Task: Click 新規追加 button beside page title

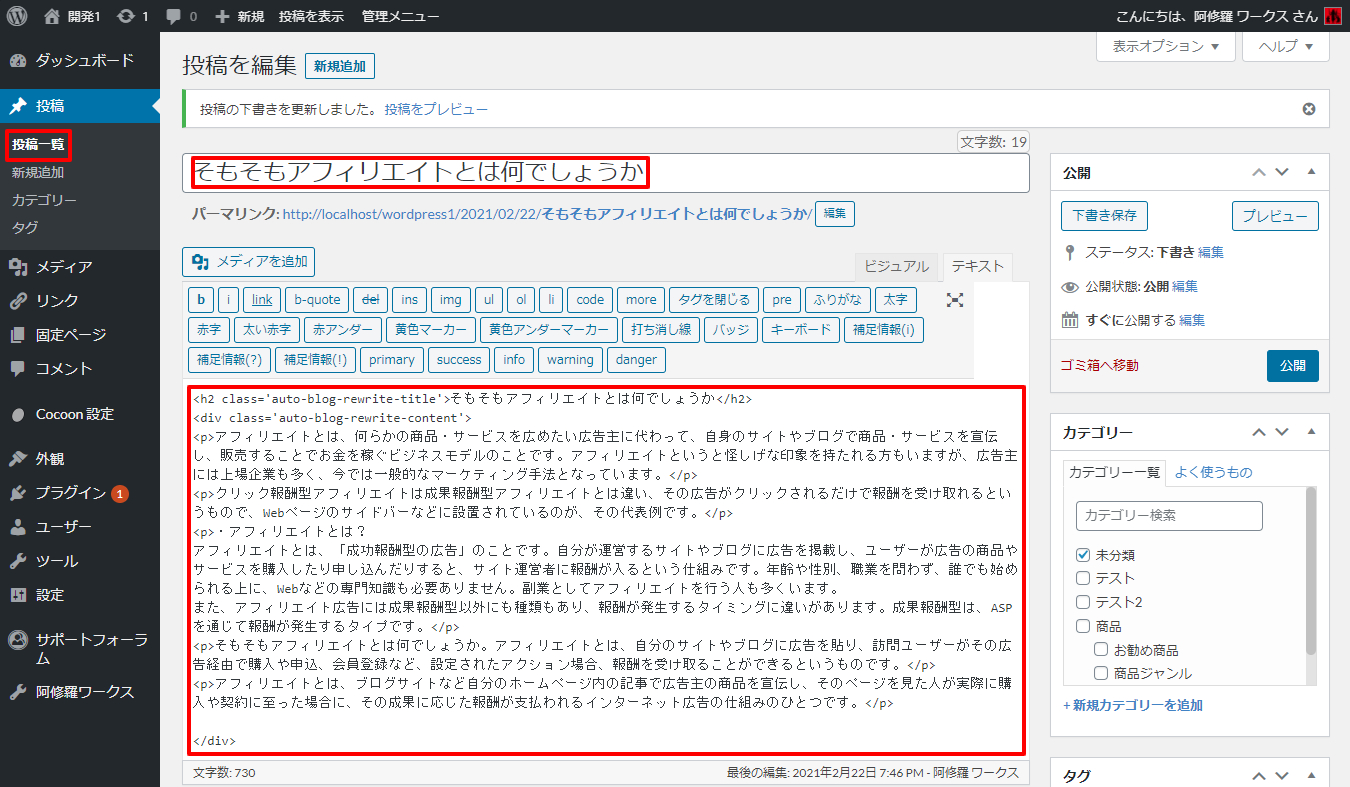Action: (340, 66)
